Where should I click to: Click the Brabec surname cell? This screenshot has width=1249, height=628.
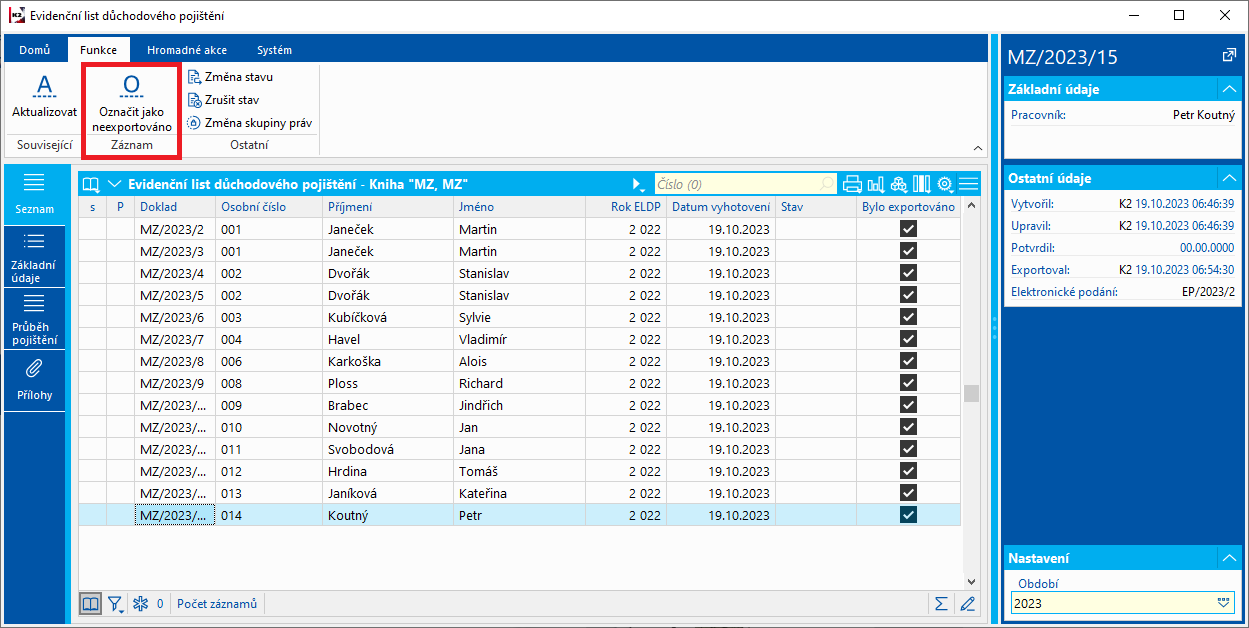pyautogui.click(x=387, y=405)
